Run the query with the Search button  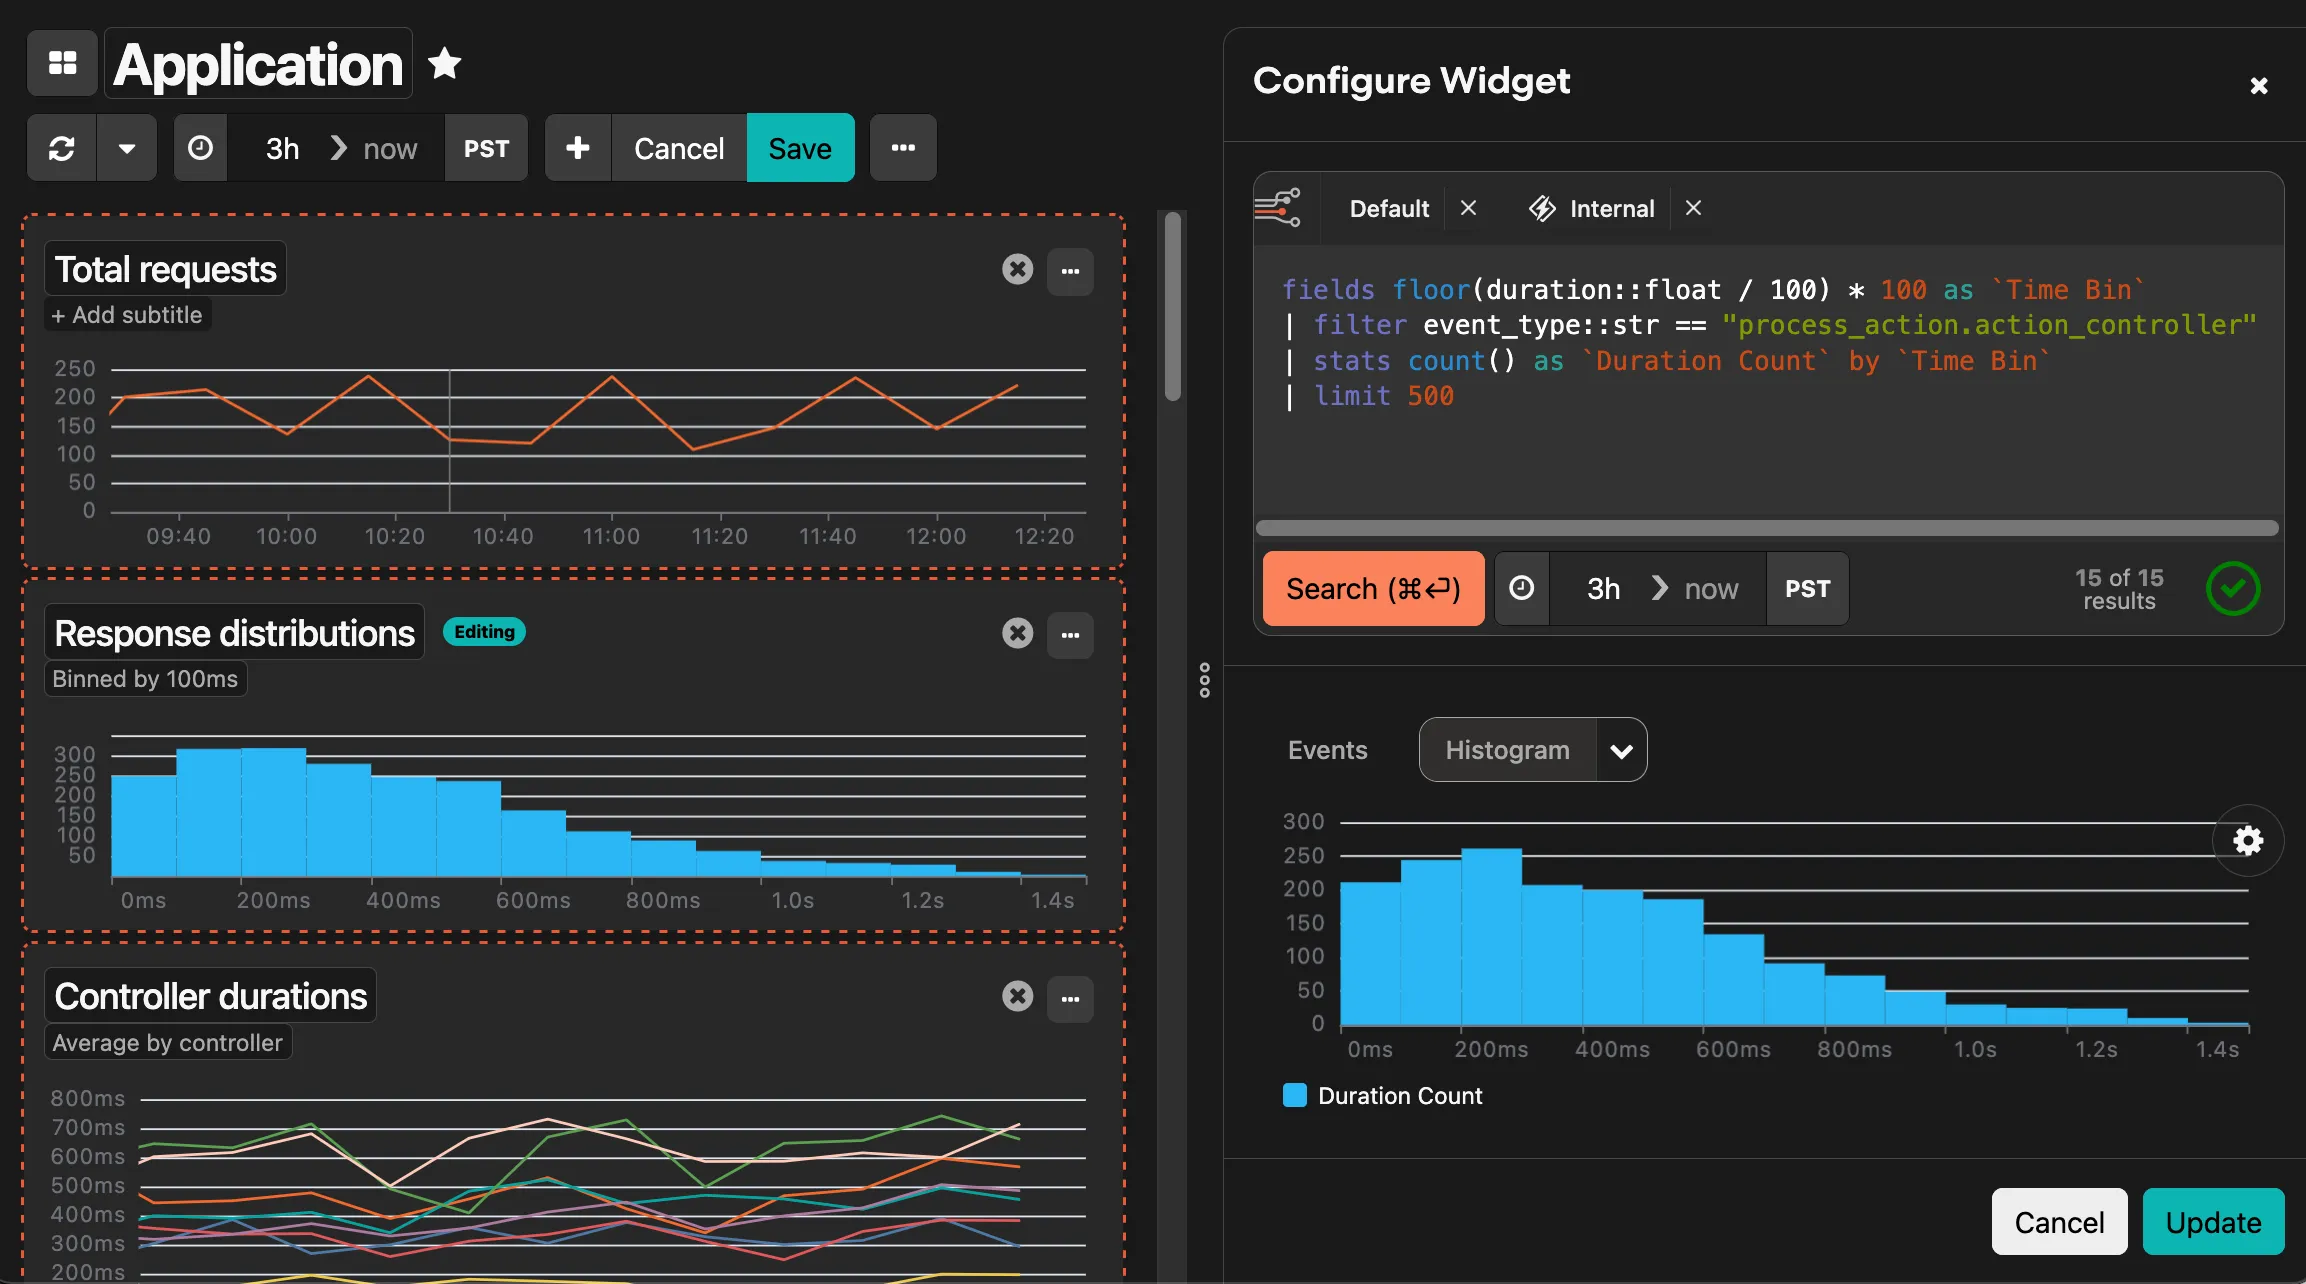(x=1373, y=588)
